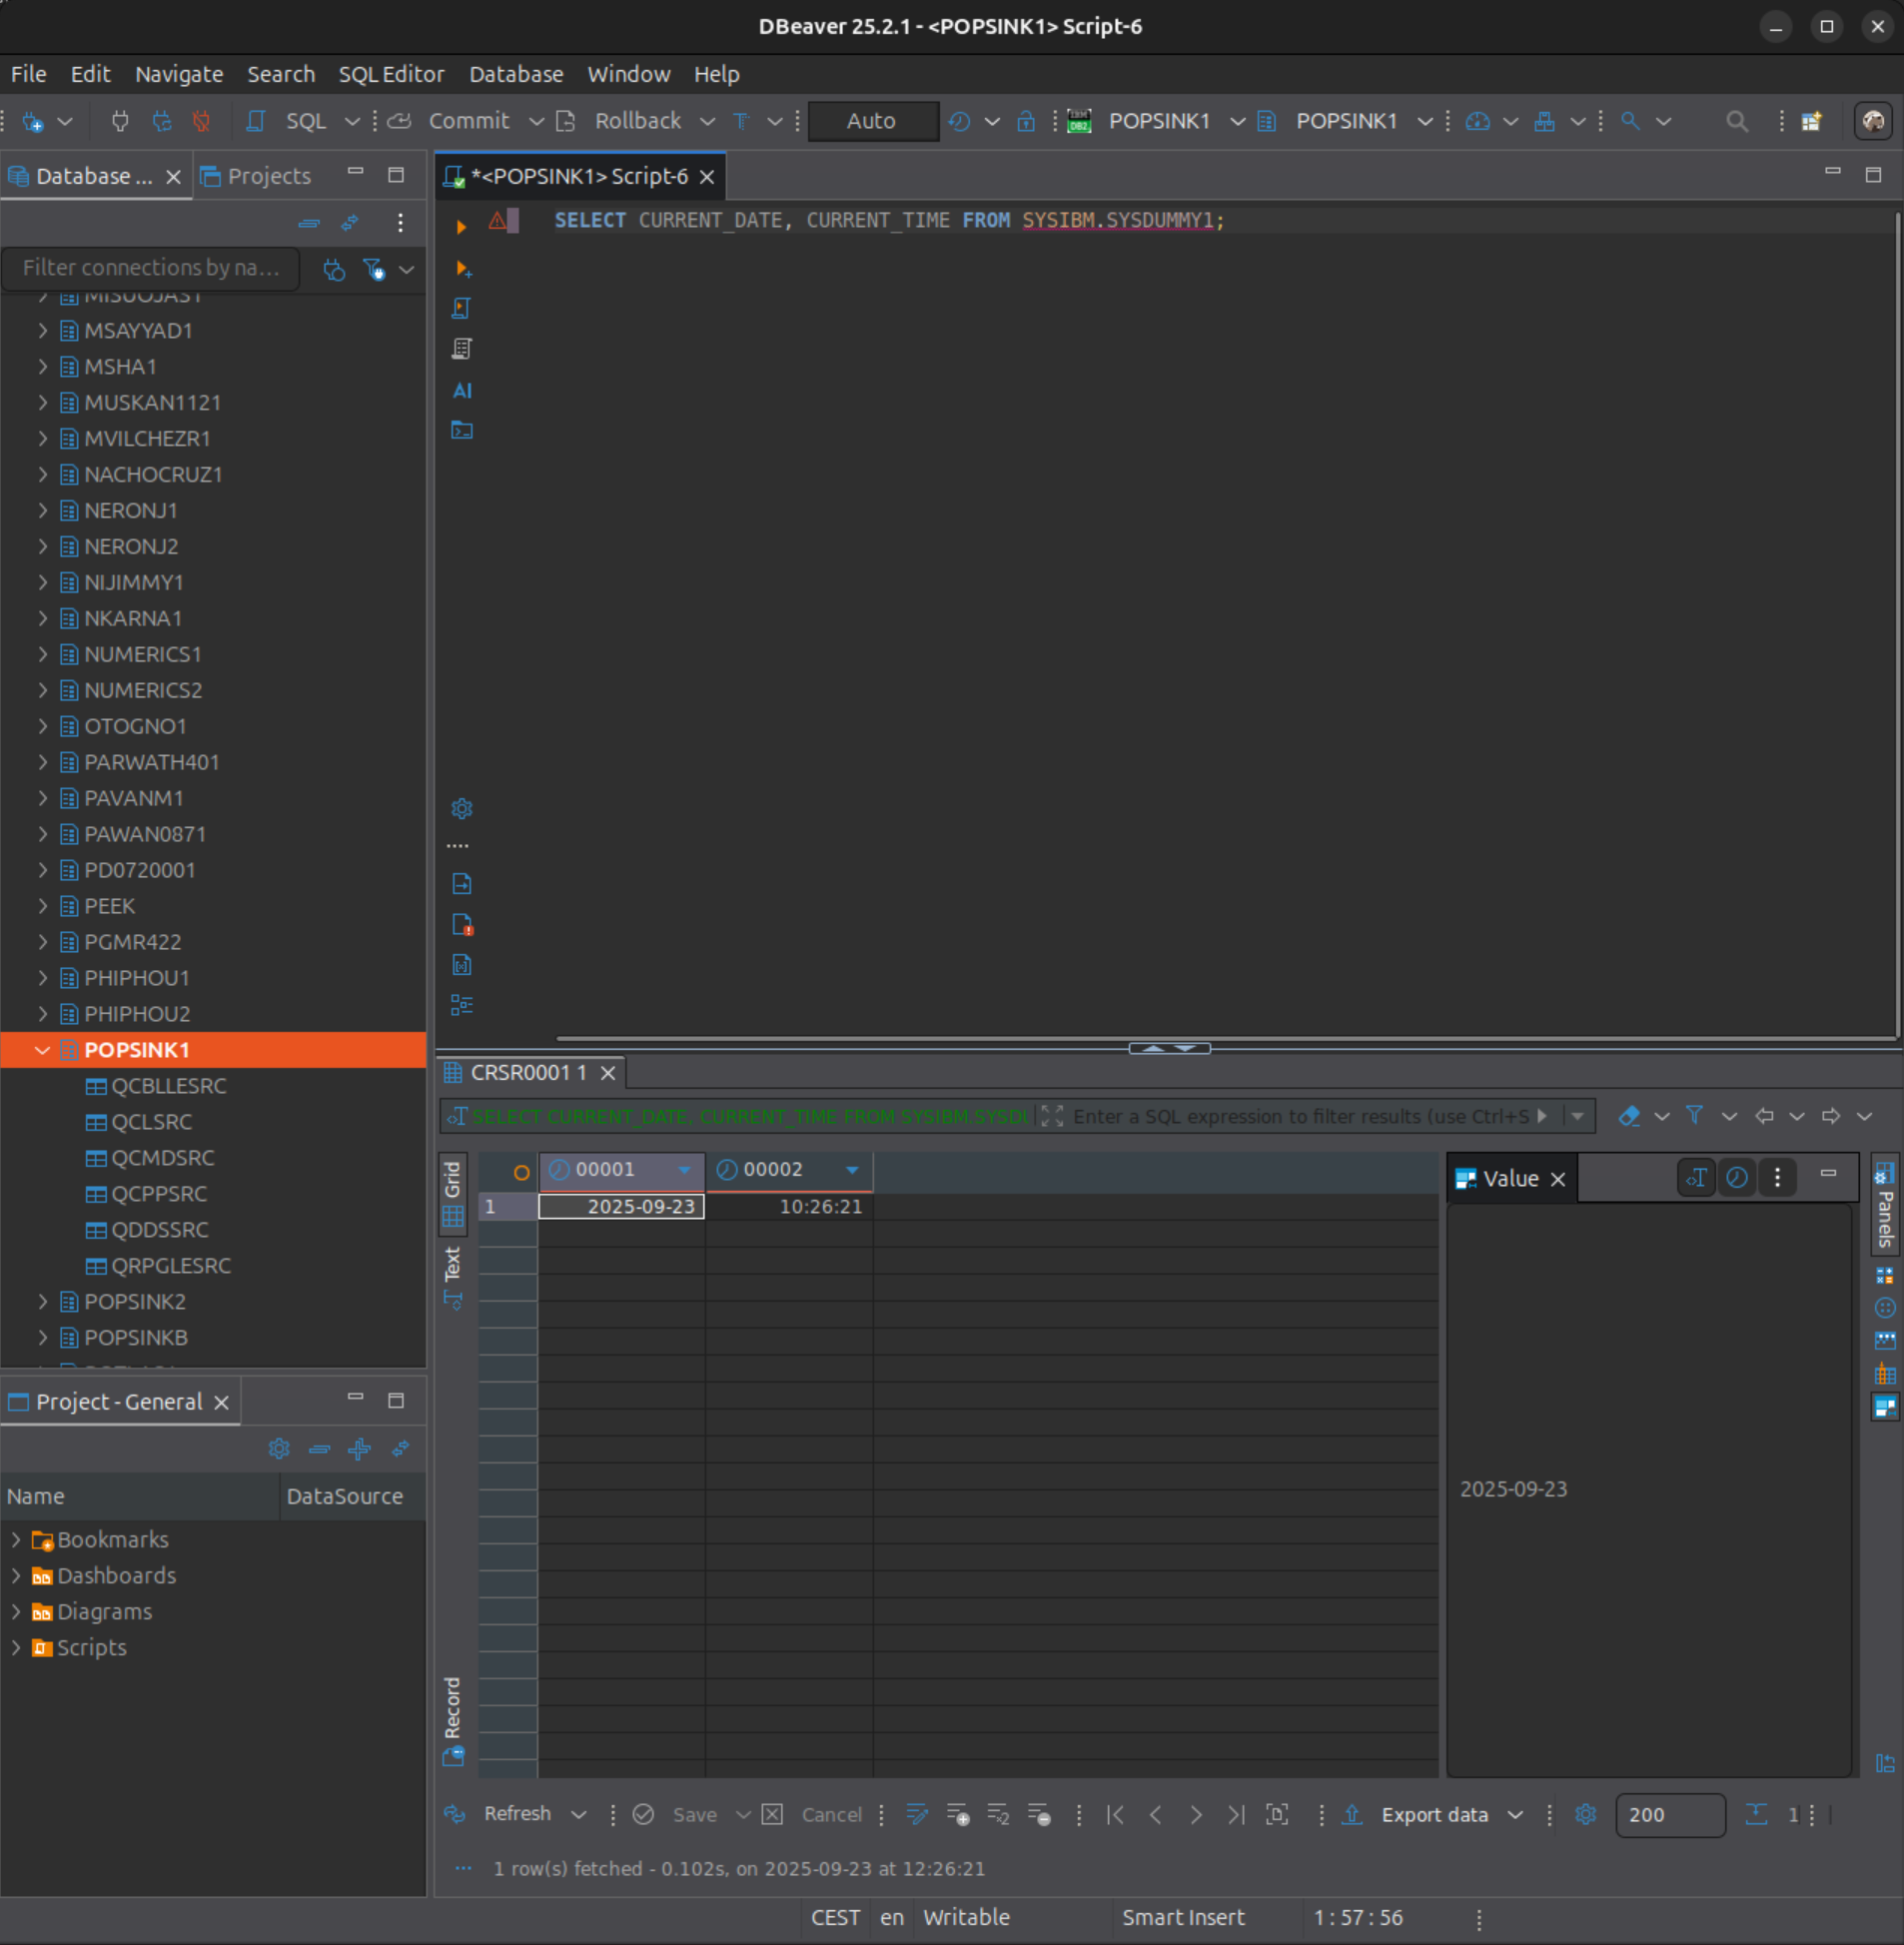Click the AI assistant icon in editor sidebar

click(x=461, y=390)
